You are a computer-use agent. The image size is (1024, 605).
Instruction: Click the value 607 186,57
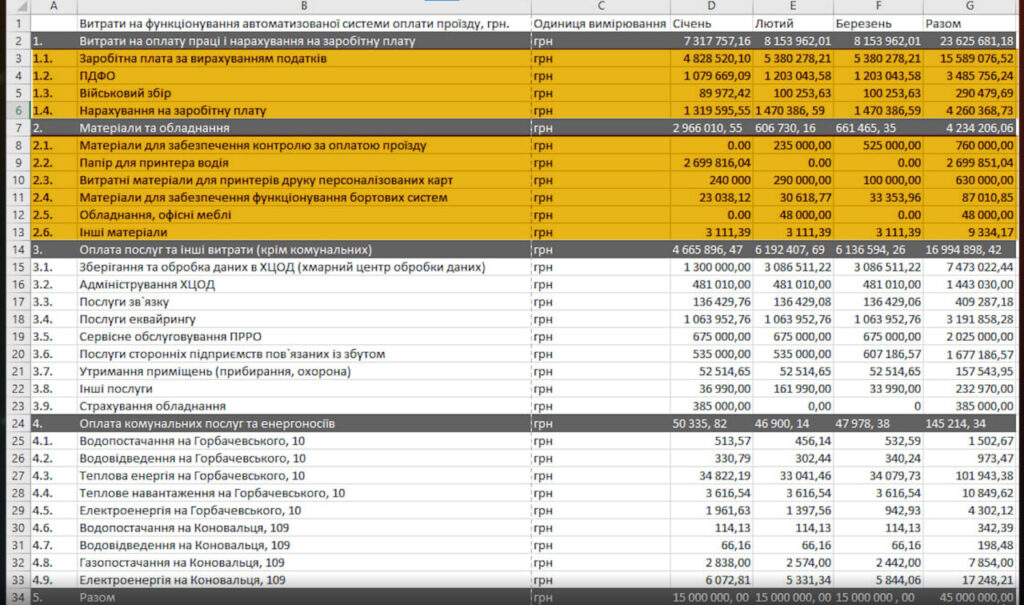coord(891,354)
